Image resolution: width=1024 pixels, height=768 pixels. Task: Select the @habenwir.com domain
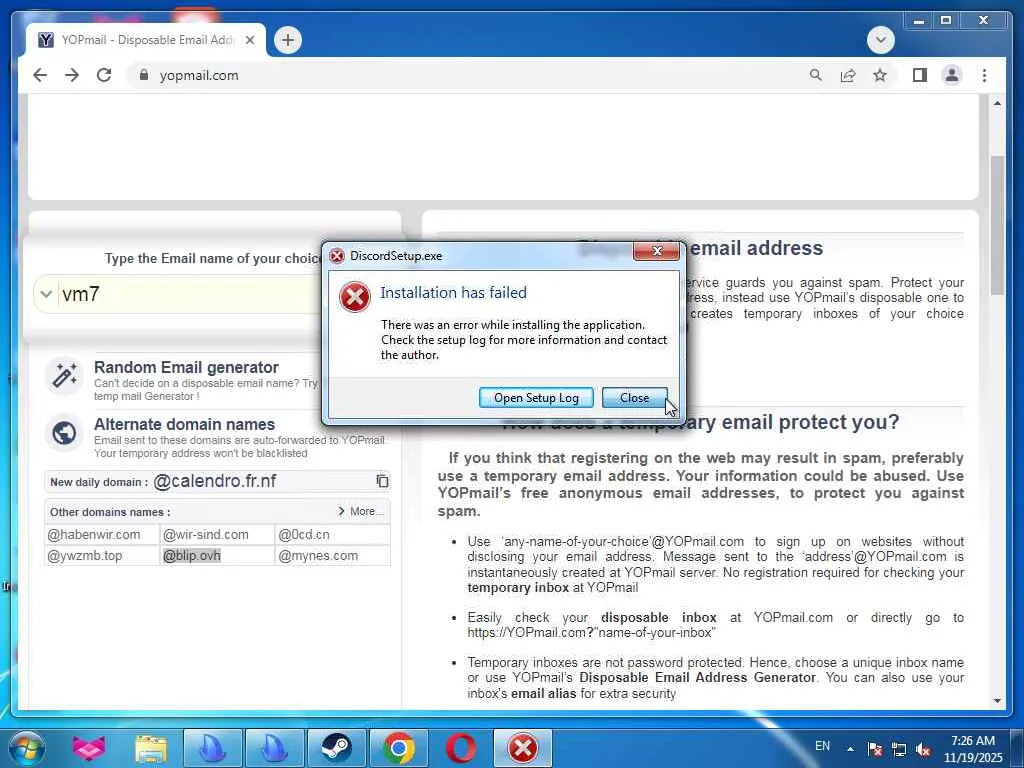click(x=94, y=534)
